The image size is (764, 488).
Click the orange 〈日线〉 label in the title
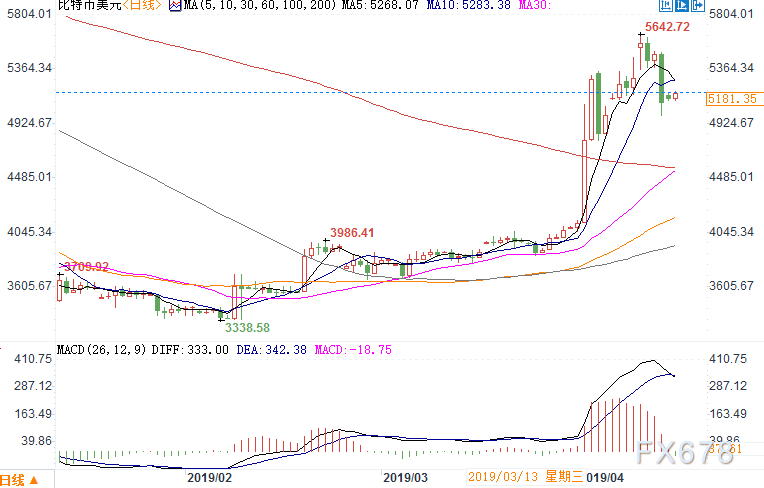pyautogui.click(x=141, y=5)
